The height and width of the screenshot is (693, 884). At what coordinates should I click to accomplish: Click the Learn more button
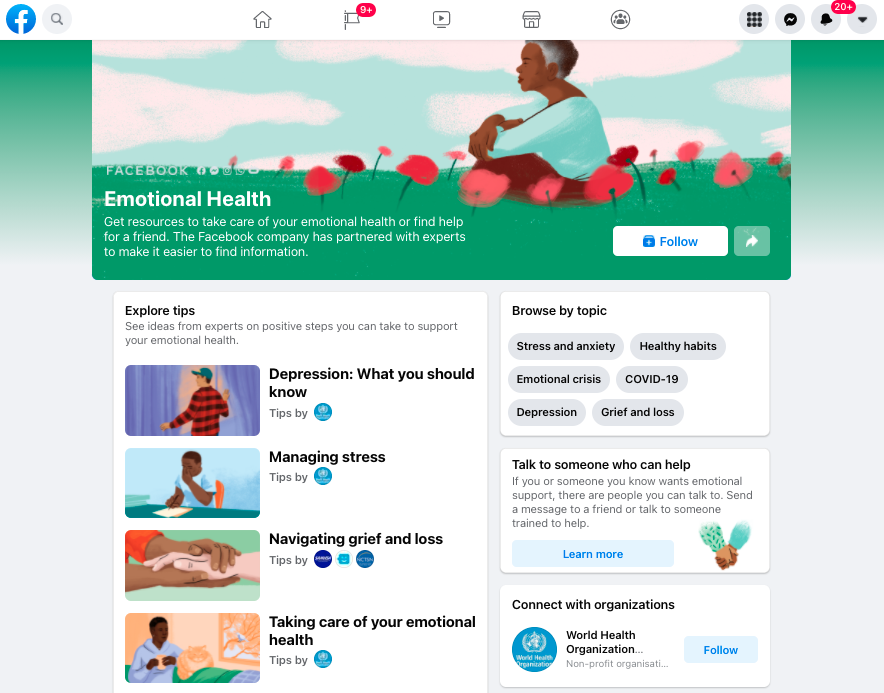click(593, 554)
